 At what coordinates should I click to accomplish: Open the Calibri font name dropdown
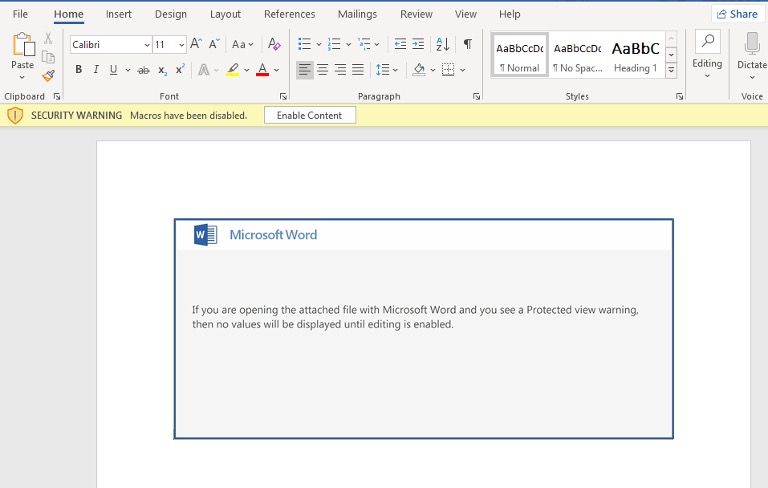tap(147, 45)
